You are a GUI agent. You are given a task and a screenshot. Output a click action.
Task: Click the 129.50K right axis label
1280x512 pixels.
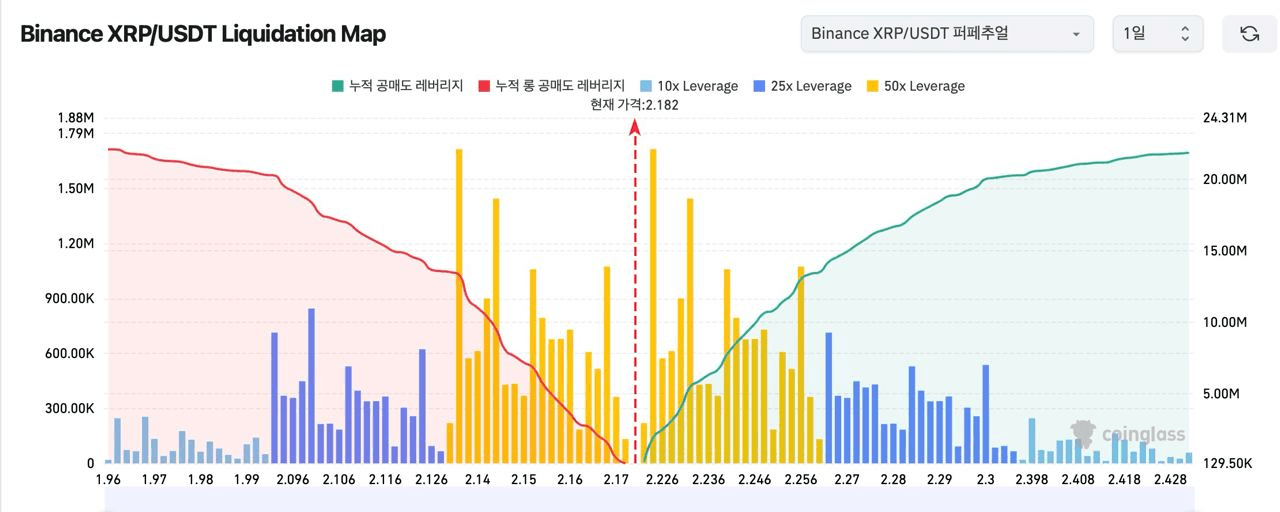point(1229,464)
